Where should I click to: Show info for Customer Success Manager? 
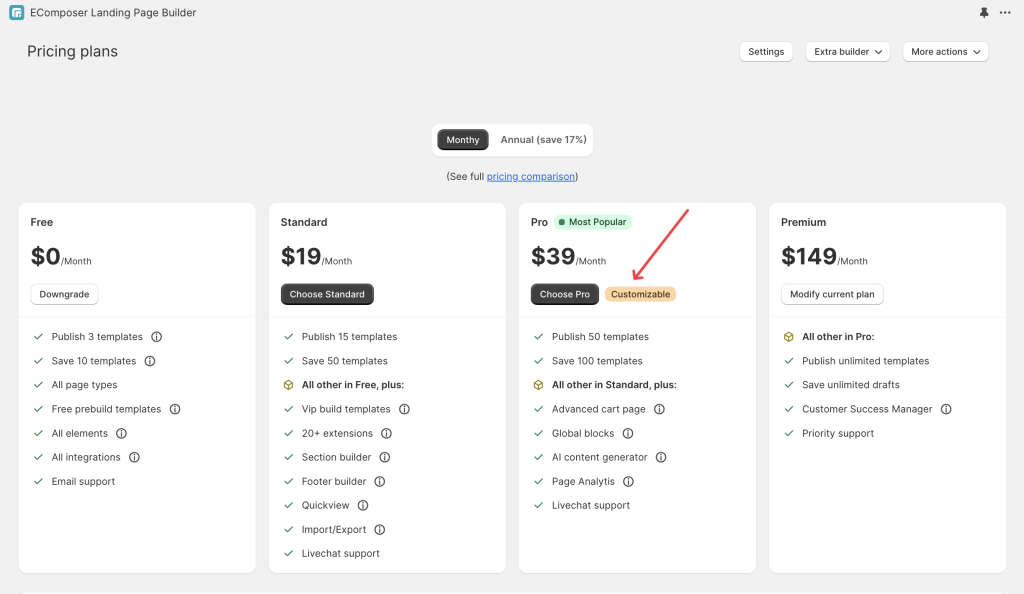(946, 409)
